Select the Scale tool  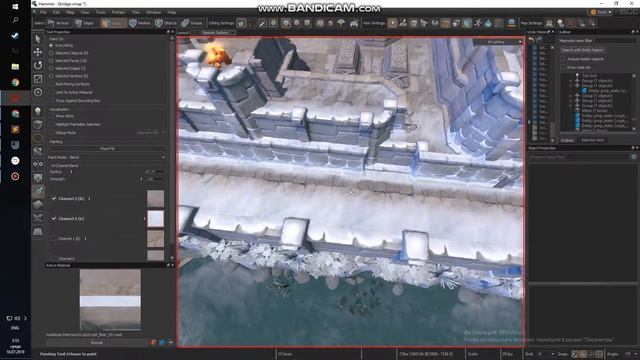click(x=38, y=79)
